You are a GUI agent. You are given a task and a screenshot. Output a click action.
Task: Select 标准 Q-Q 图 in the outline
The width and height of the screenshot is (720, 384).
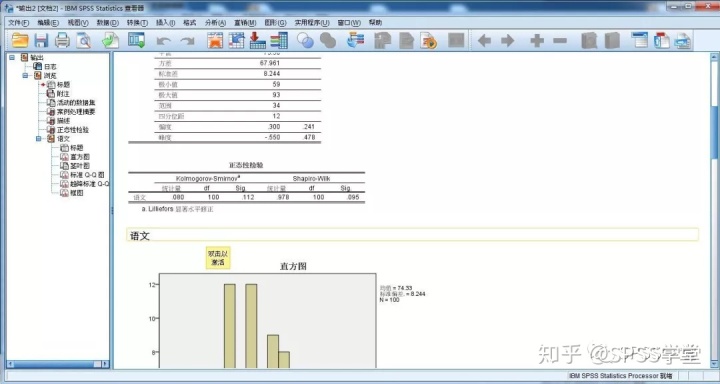pos(87,175)
